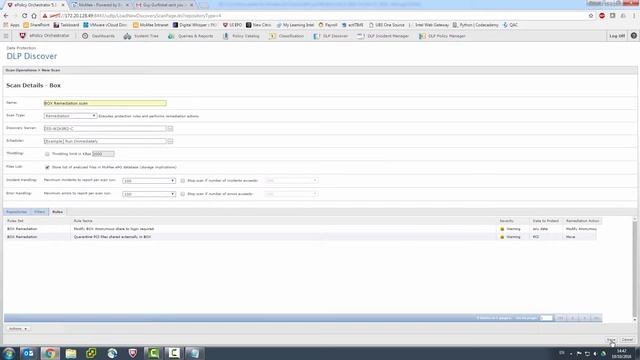Open the McAfee shield app in the taskbar

click(x=133, y=353)
